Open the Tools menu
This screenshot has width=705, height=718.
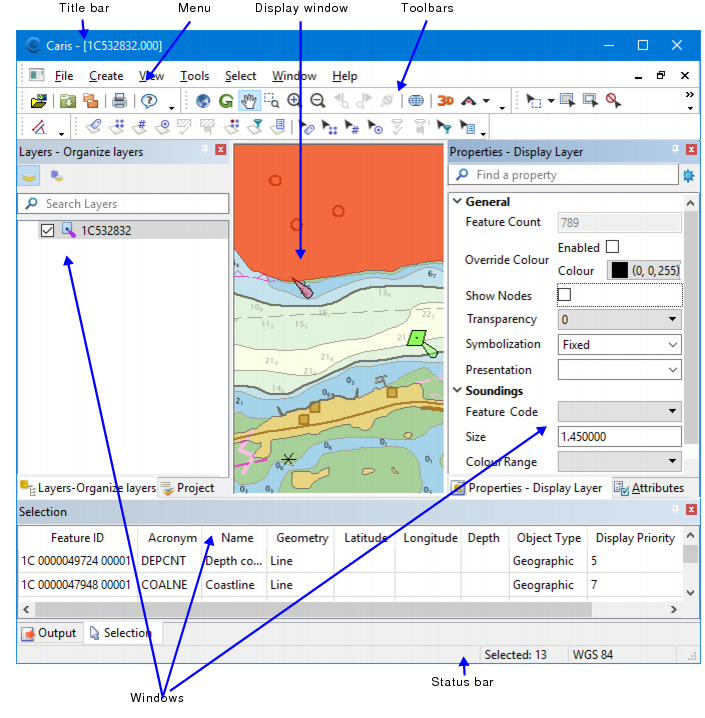[194, 76]
